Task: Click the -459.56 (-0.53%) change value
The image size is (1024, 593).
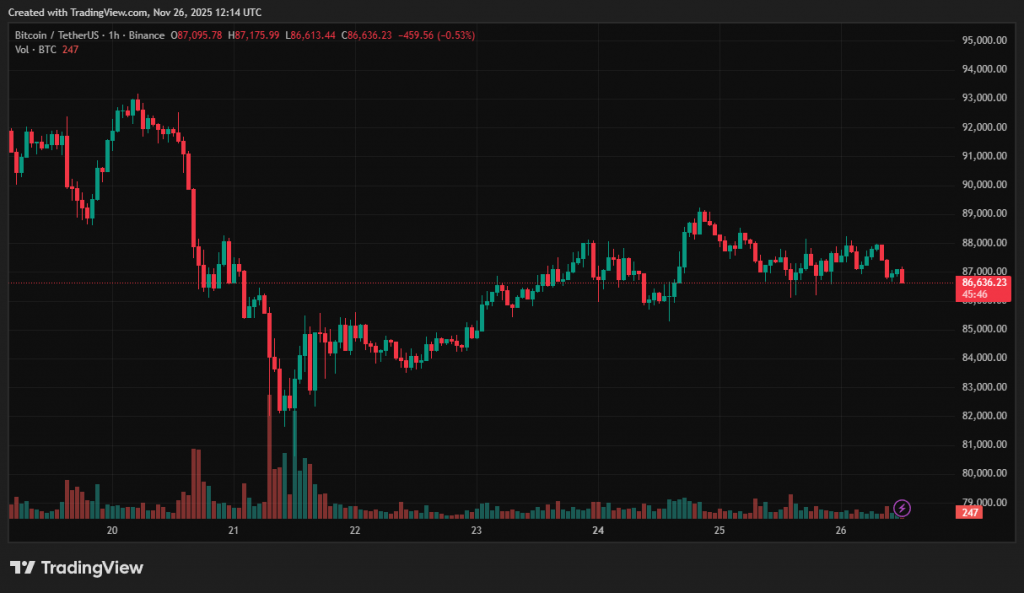Action: (x=437, y=35)
